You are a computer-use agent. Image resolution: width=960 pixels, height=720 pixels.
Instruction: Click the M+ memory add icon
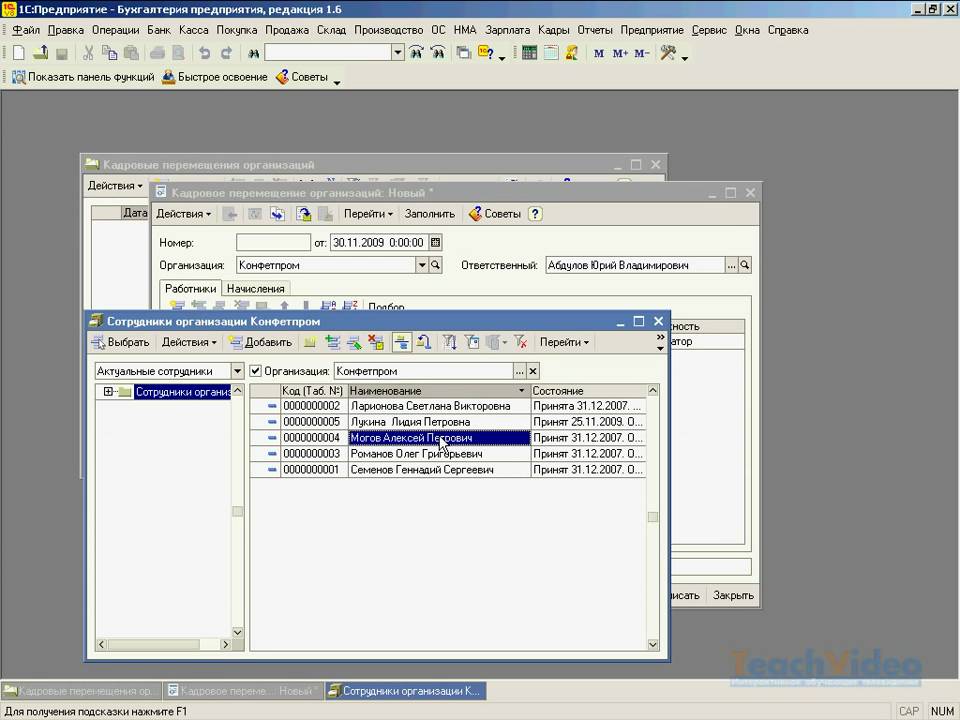pyautogui.click(x=620, y=53)
